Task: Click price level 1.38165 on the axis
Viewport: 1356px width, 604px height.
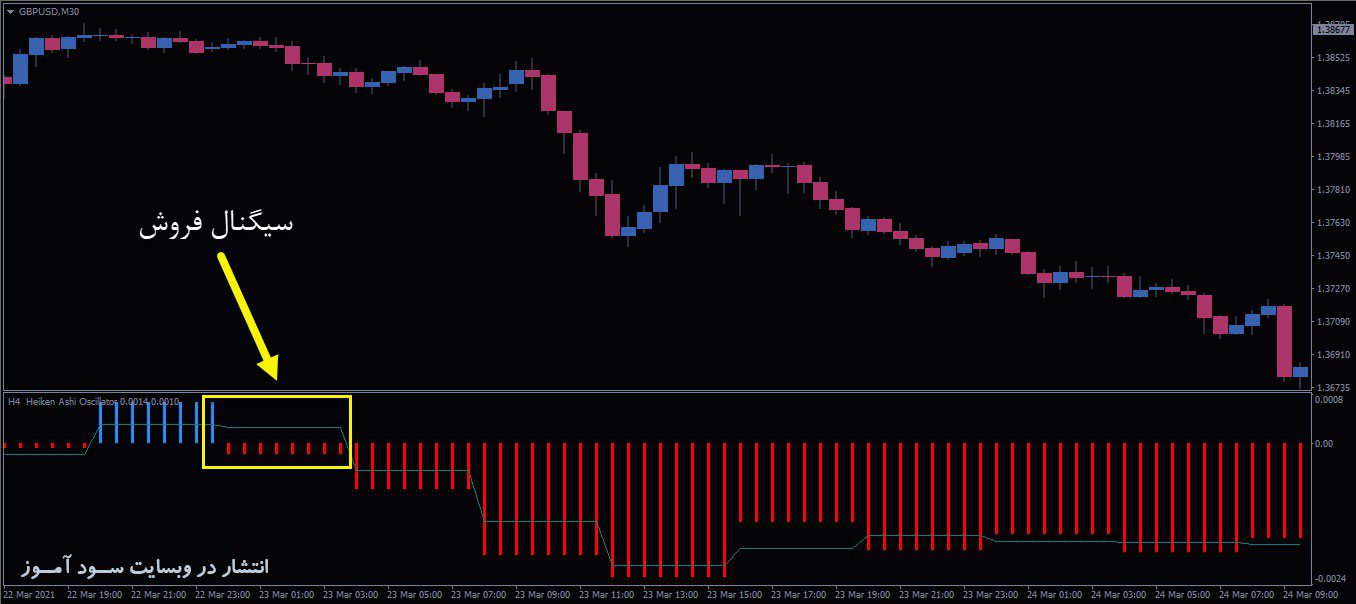Action: tap(1334, 124)
